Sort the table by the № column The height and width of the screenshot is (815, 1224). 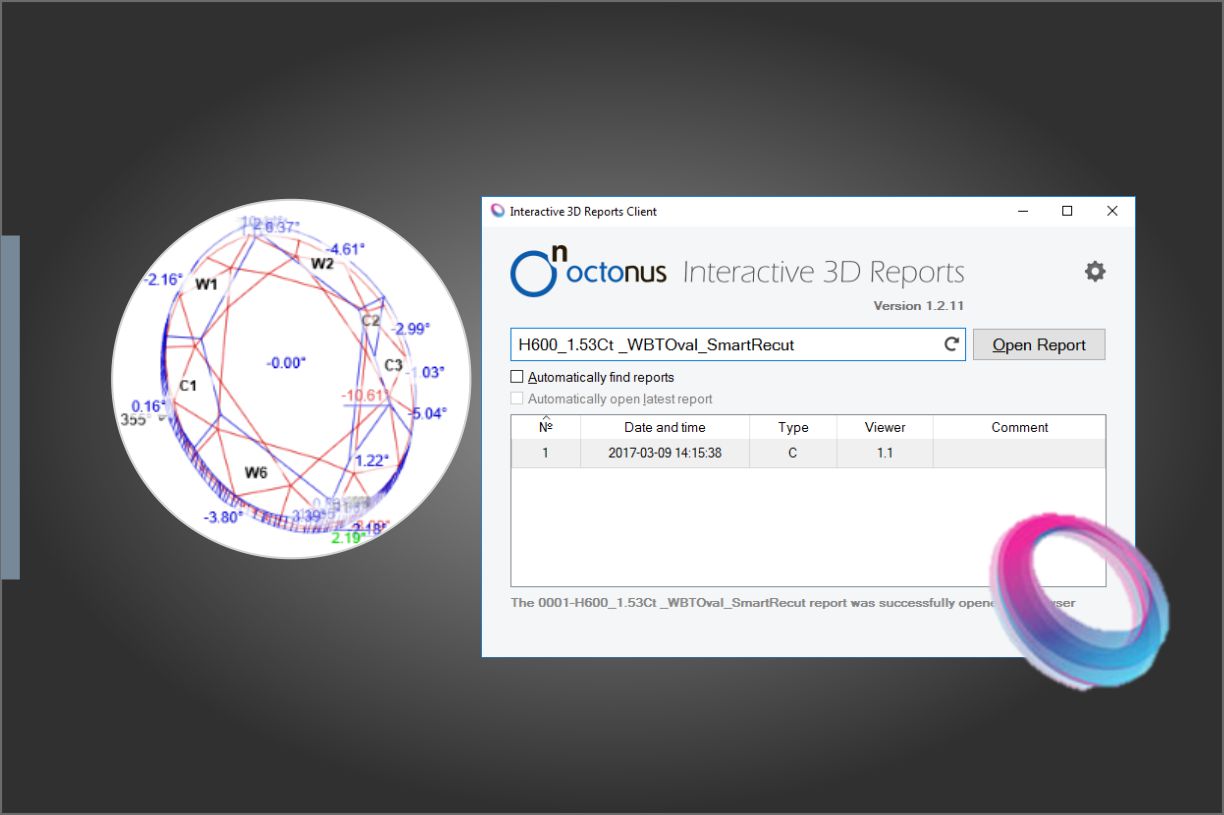(x=546, y=427)
